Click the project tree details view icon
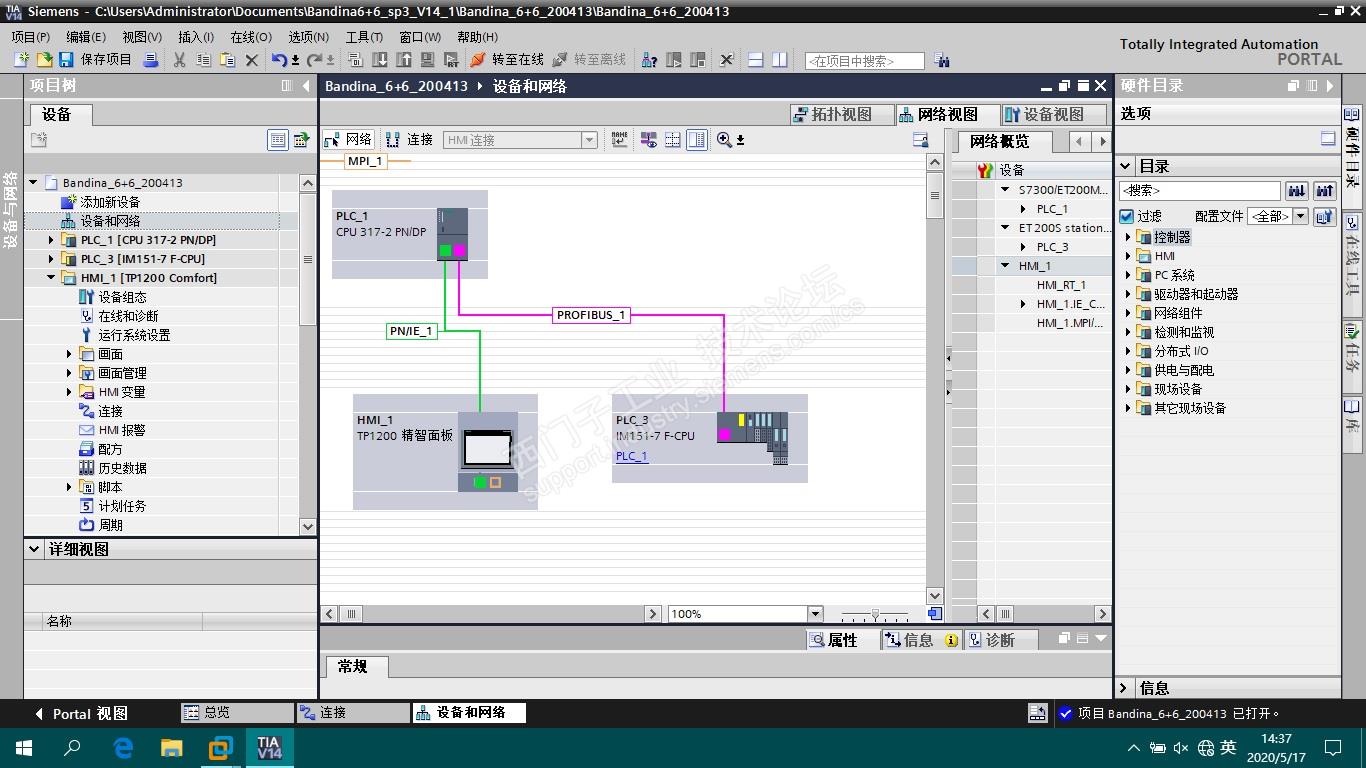 (x=278, y=140)
